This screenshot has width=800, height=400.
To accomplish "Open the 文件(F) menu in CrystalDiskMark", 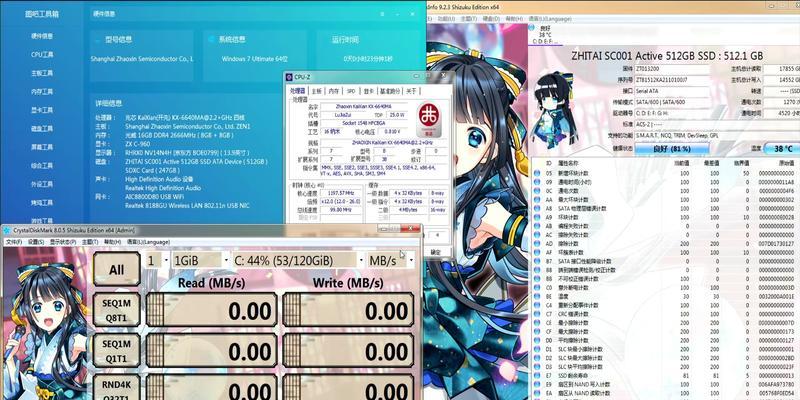I will click(13, 242).
